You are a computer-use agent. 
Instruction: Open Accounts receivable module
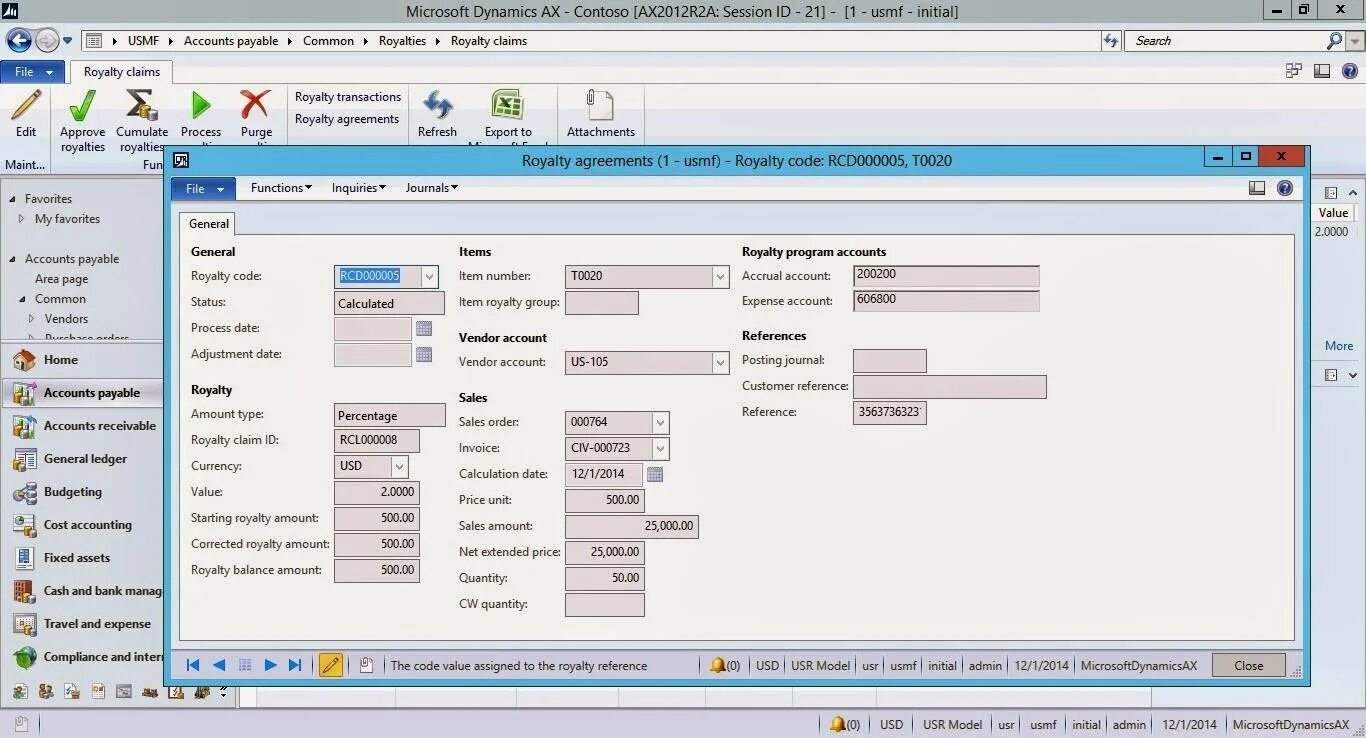coord(81,426)
